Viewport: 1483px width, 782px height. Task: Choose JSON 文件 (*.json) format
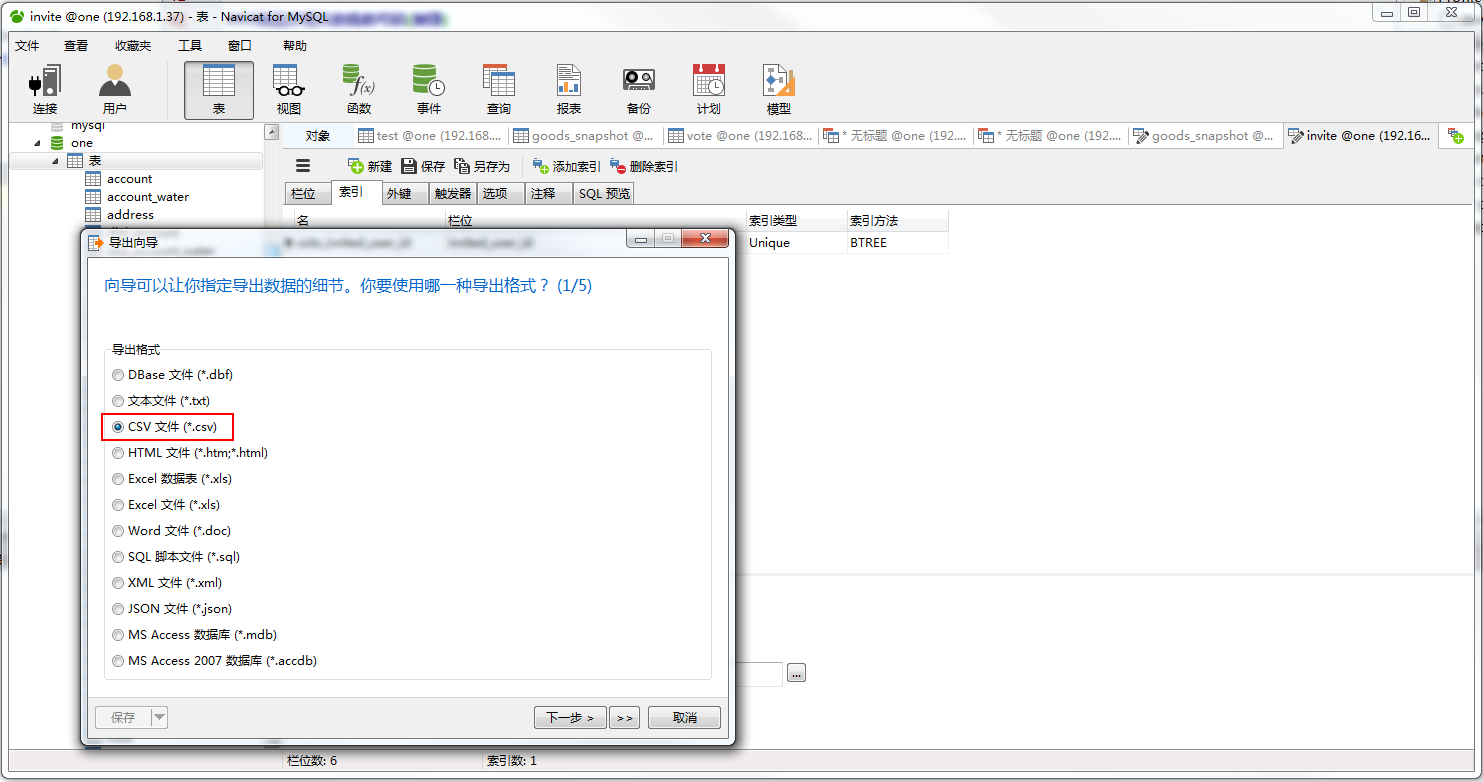(172, 609)
